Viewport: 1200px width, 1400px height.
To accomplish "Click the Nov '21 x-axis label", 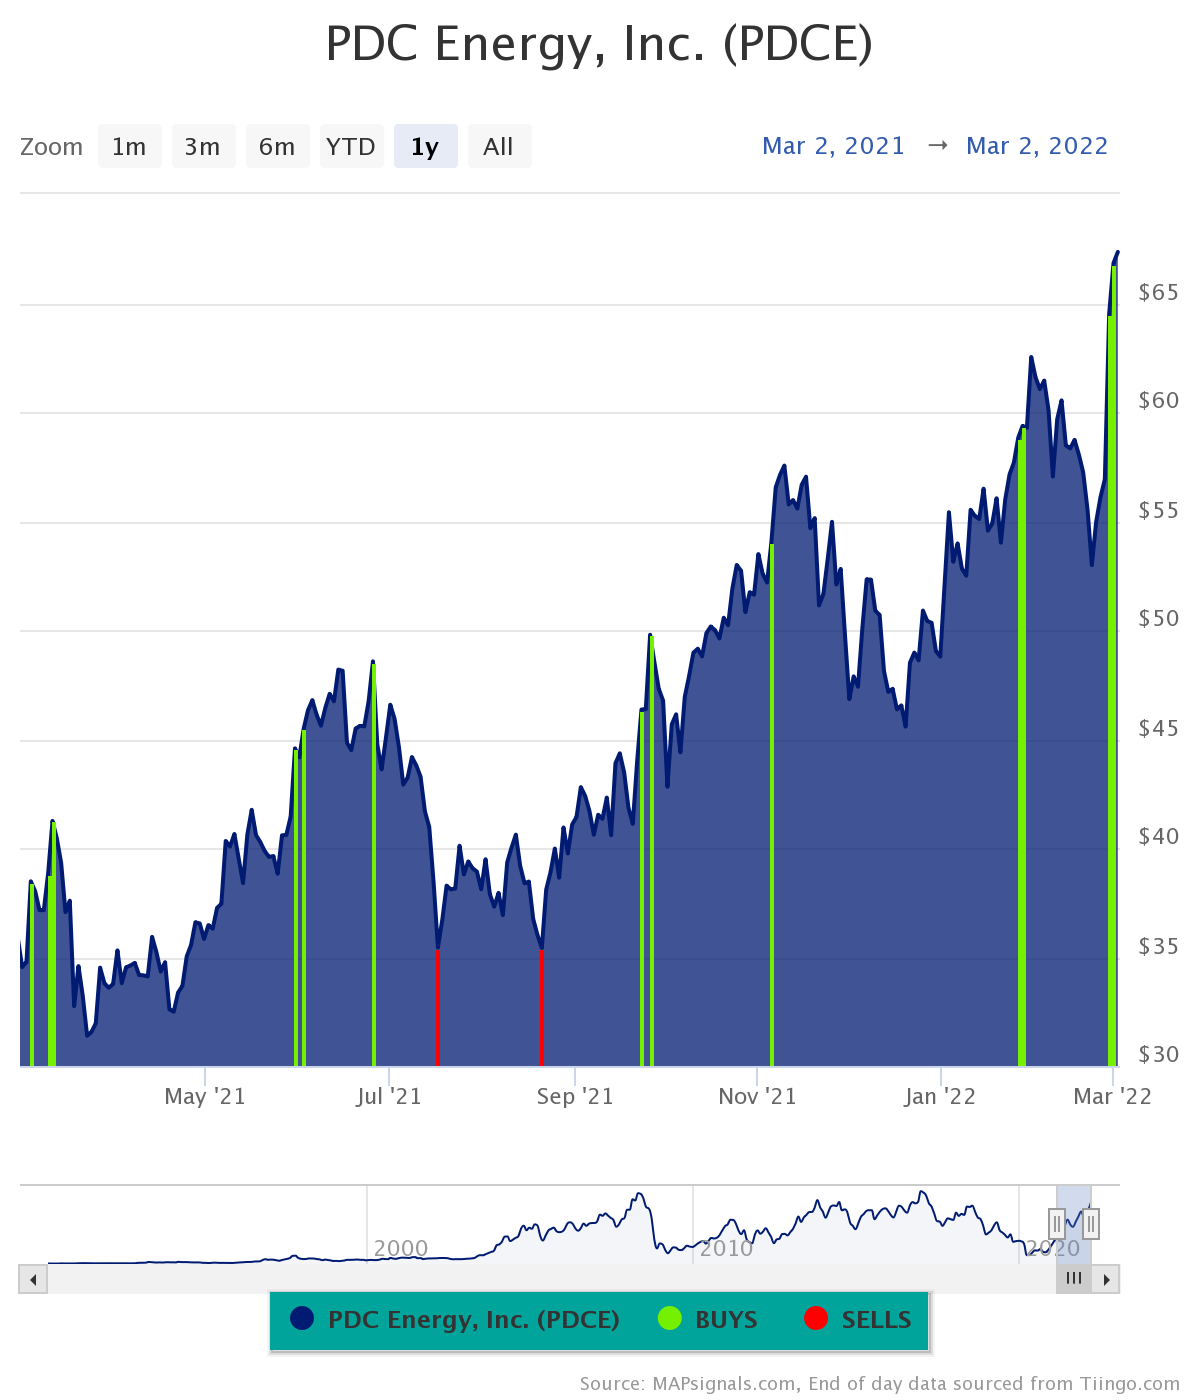I will pyautogui.click(x=758, y=1096).
